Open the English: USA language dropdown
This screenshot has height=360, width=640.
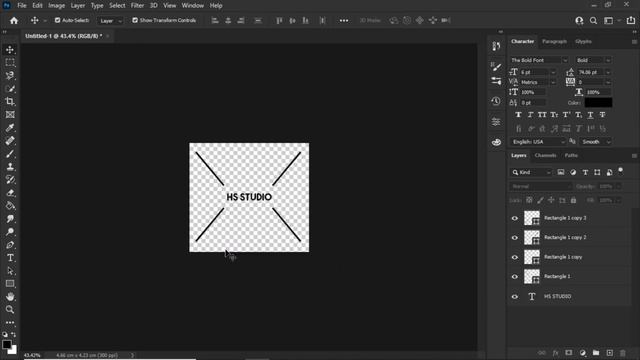(538, 142)
